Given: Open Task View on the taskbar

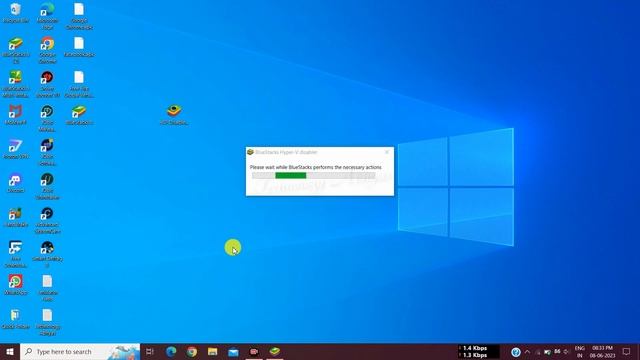Looking at the screenshot, I should 150,351.
